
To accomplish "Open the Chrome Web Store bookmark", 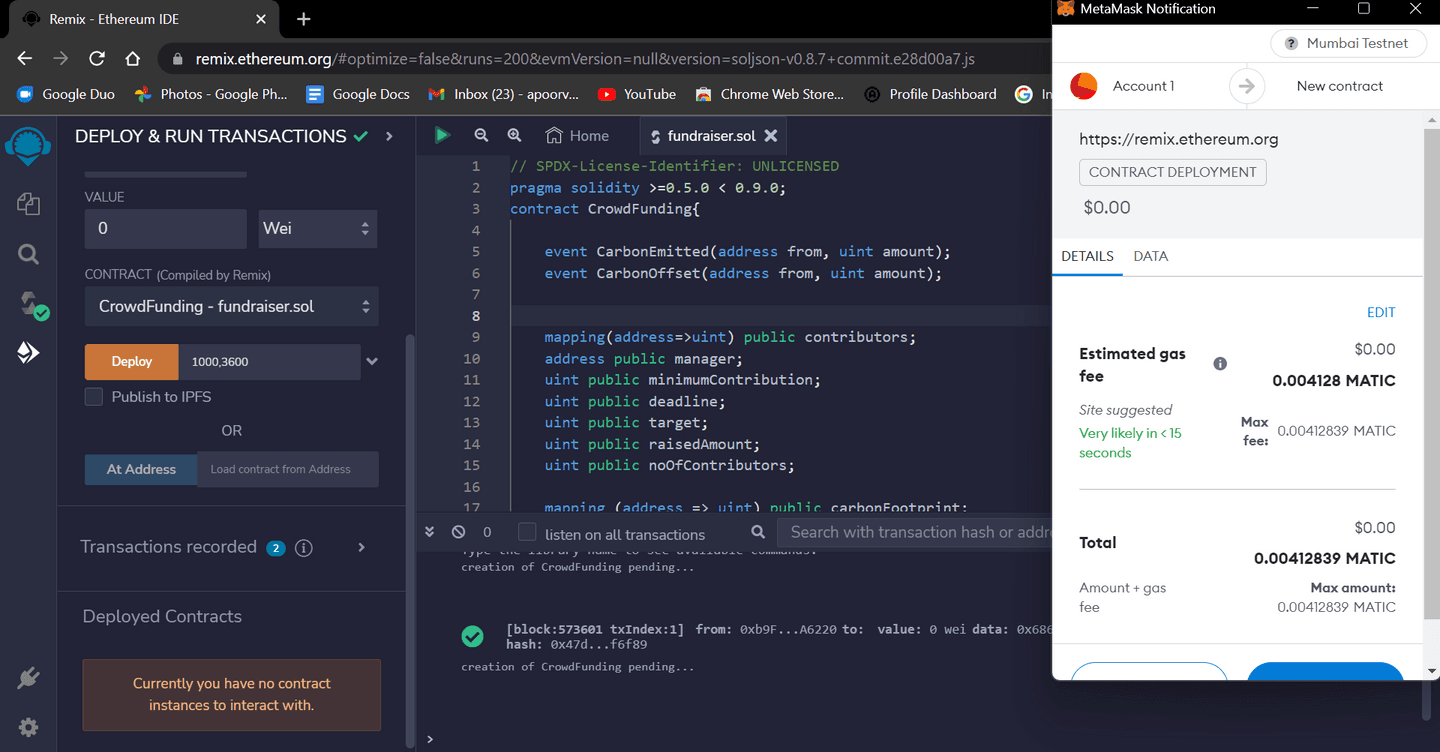I will 770,94.
